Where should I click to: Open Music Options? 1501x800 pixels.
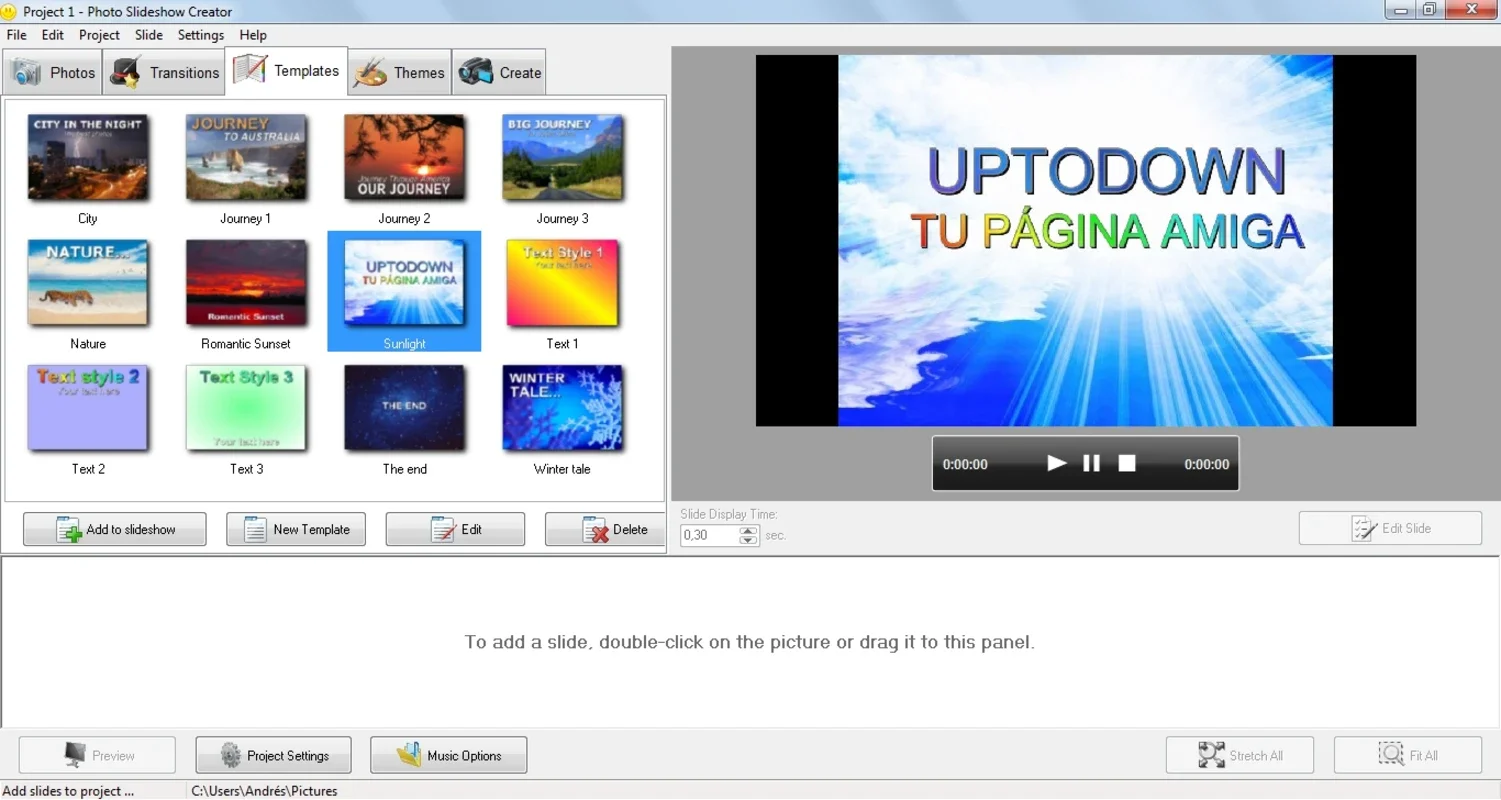pos(449,755)
